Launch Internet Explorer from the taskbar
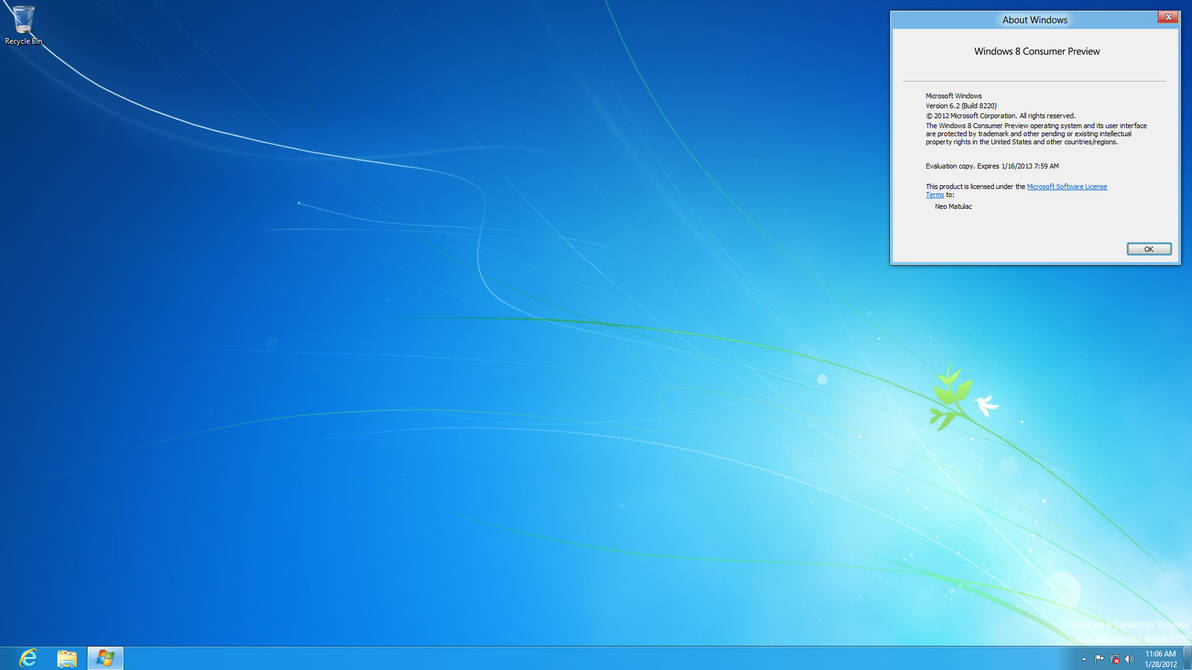The image size is (1192, 670). tap(27, 658)
